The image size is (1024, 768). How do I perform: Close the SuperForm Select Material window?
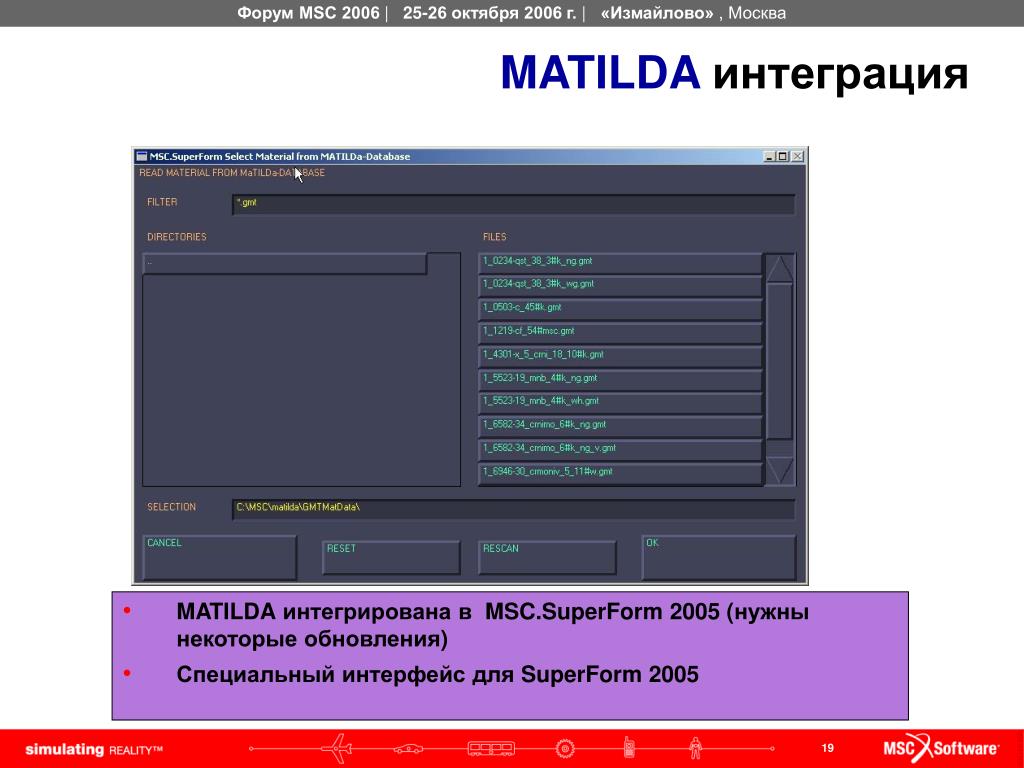pos(797,157)
